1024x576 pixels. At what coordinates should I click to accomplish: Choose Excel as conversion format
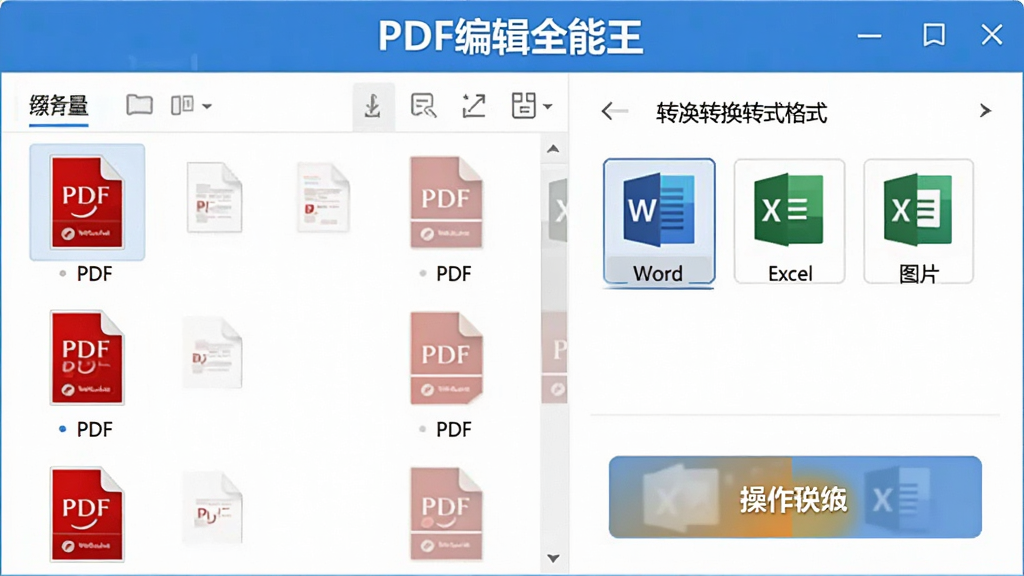[x=789, y=221]
